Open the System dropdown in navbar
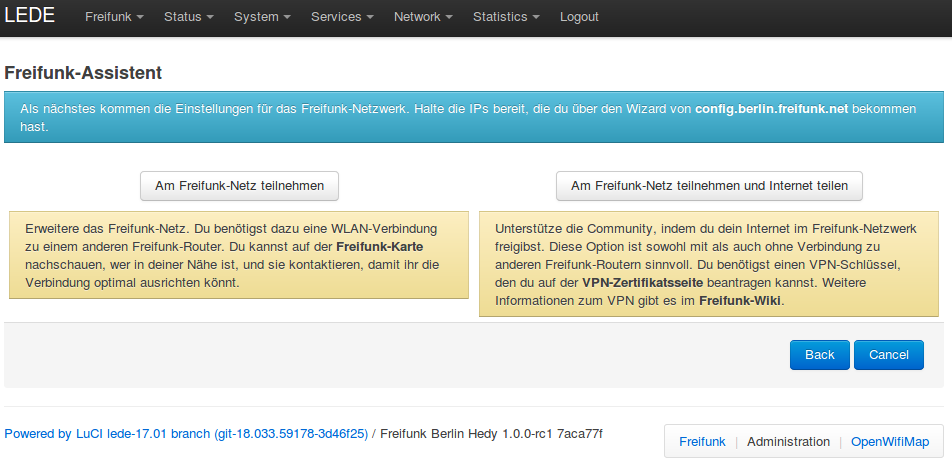Screen dimensions: 952x467 click(x=262, y=17)
